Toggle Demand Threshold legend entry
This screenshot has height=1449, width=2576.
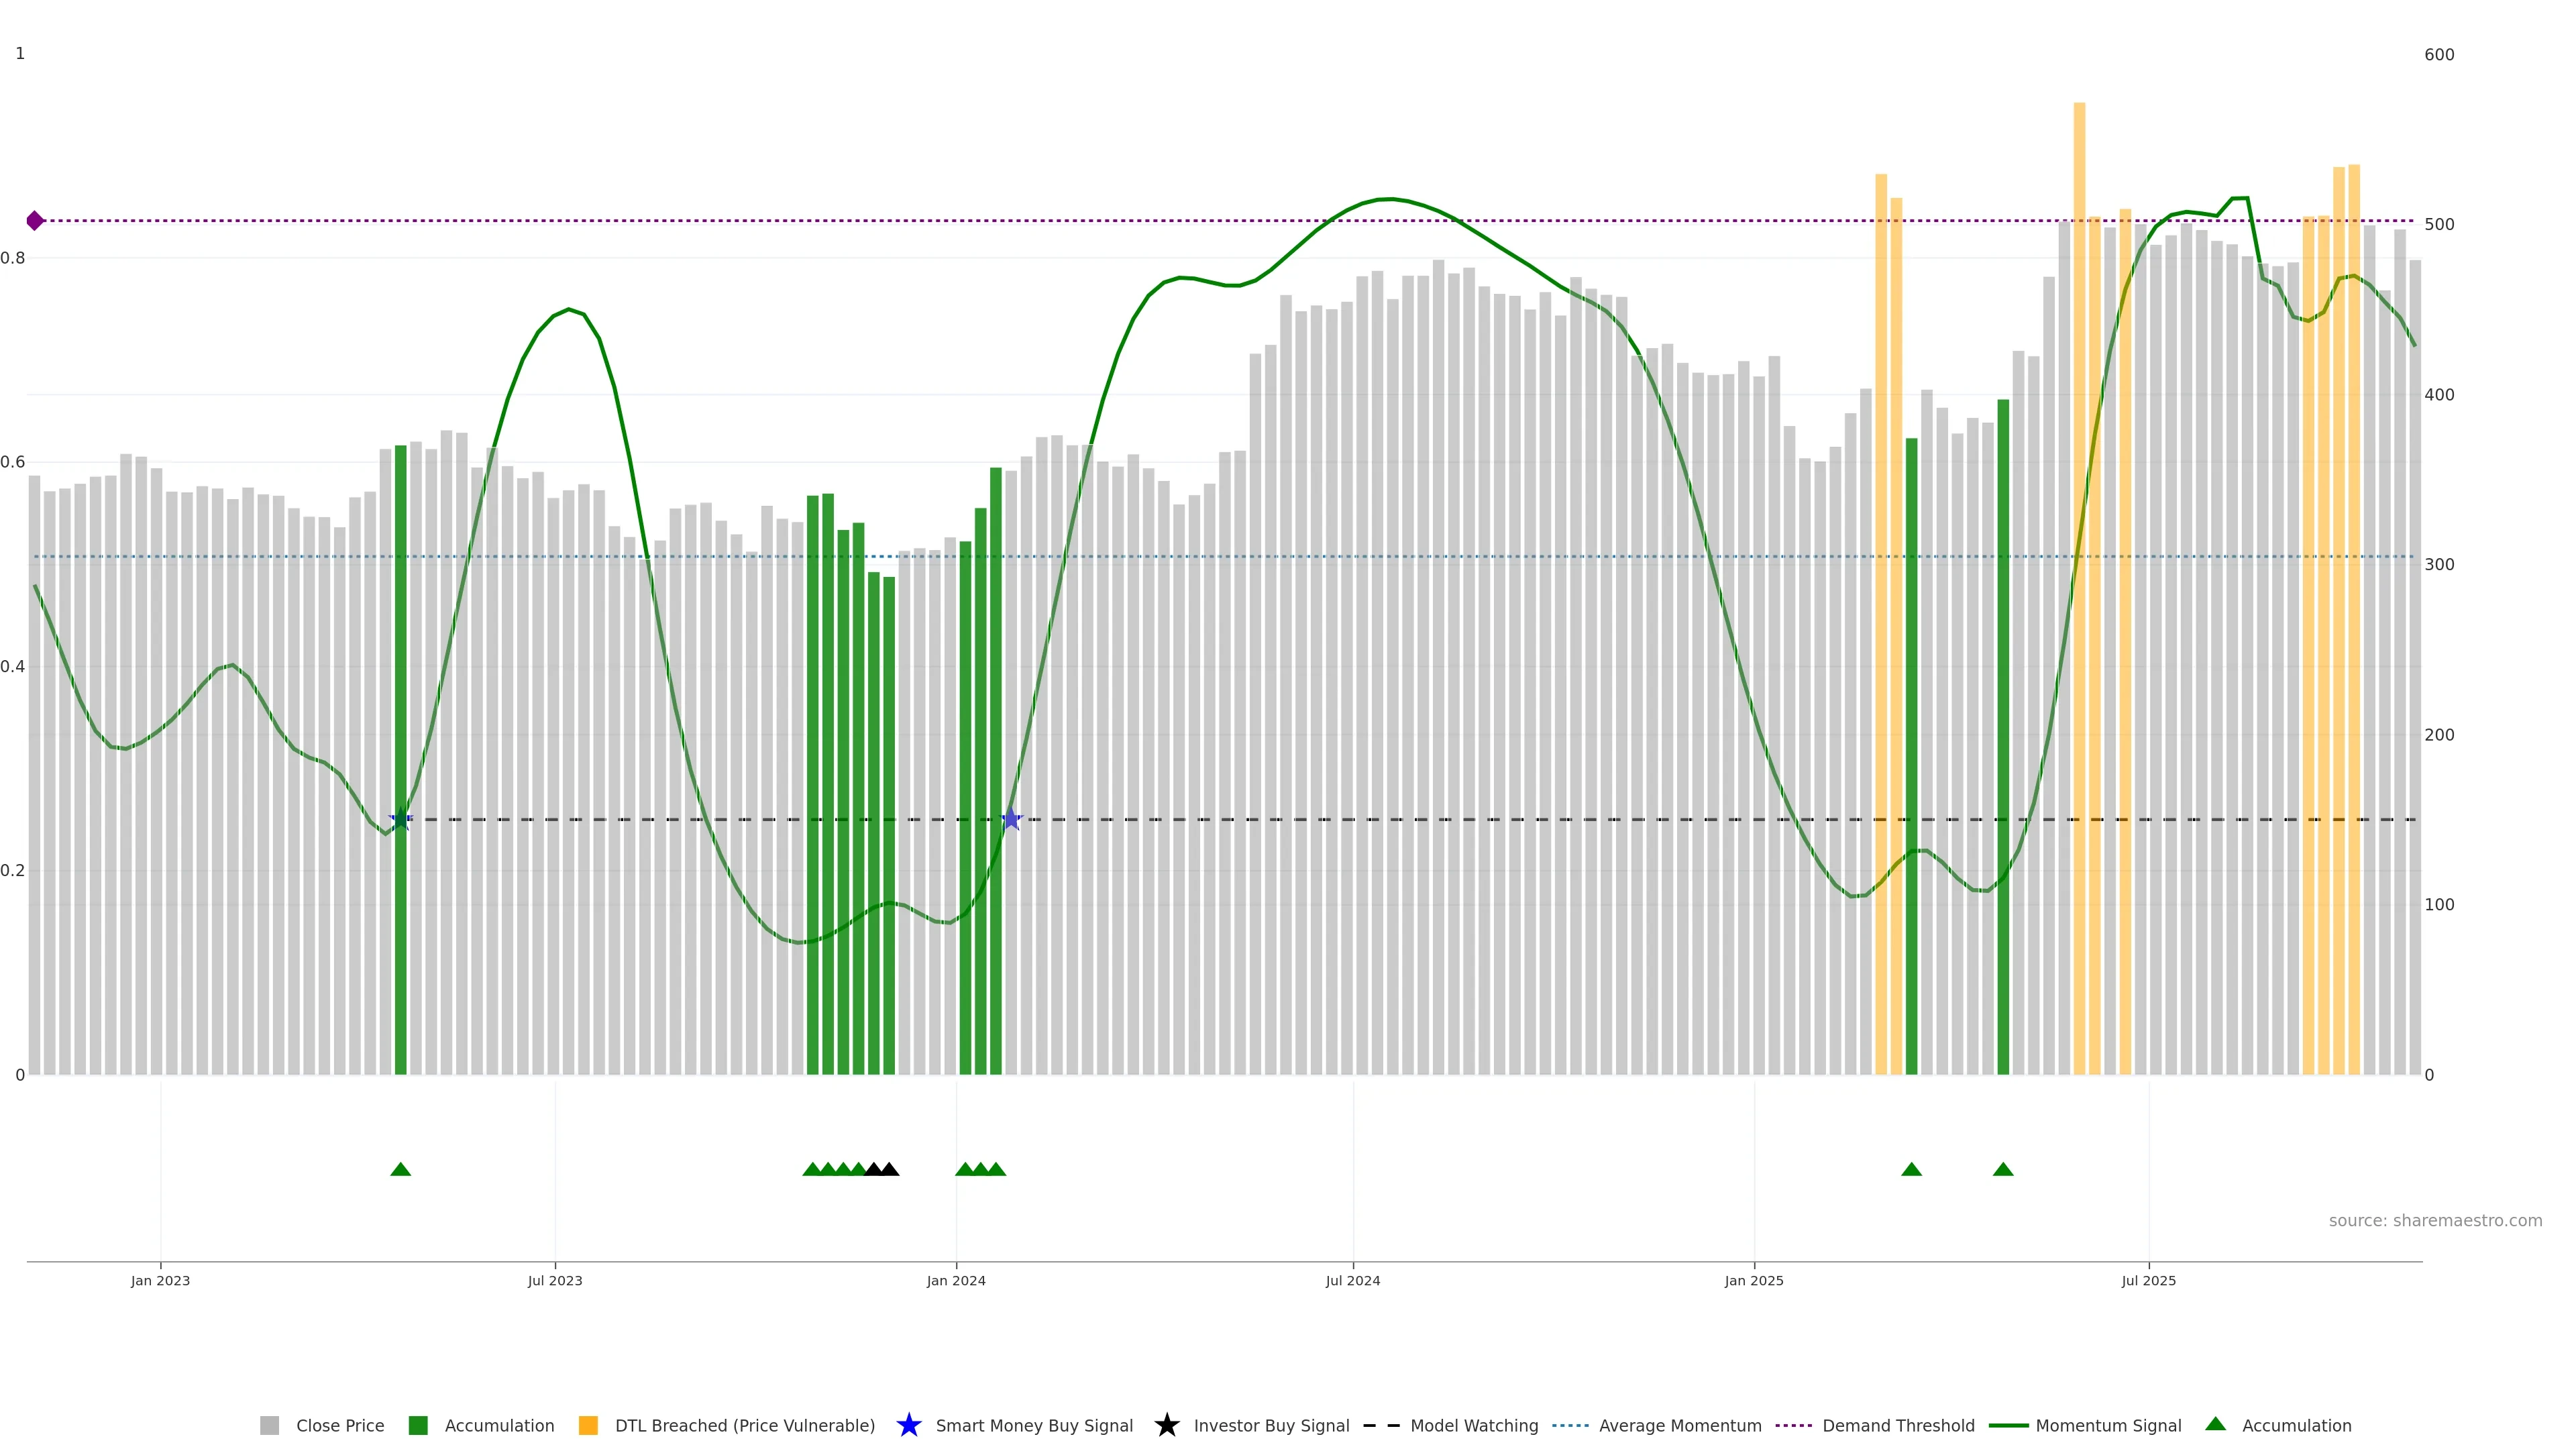point(1875,1425)
